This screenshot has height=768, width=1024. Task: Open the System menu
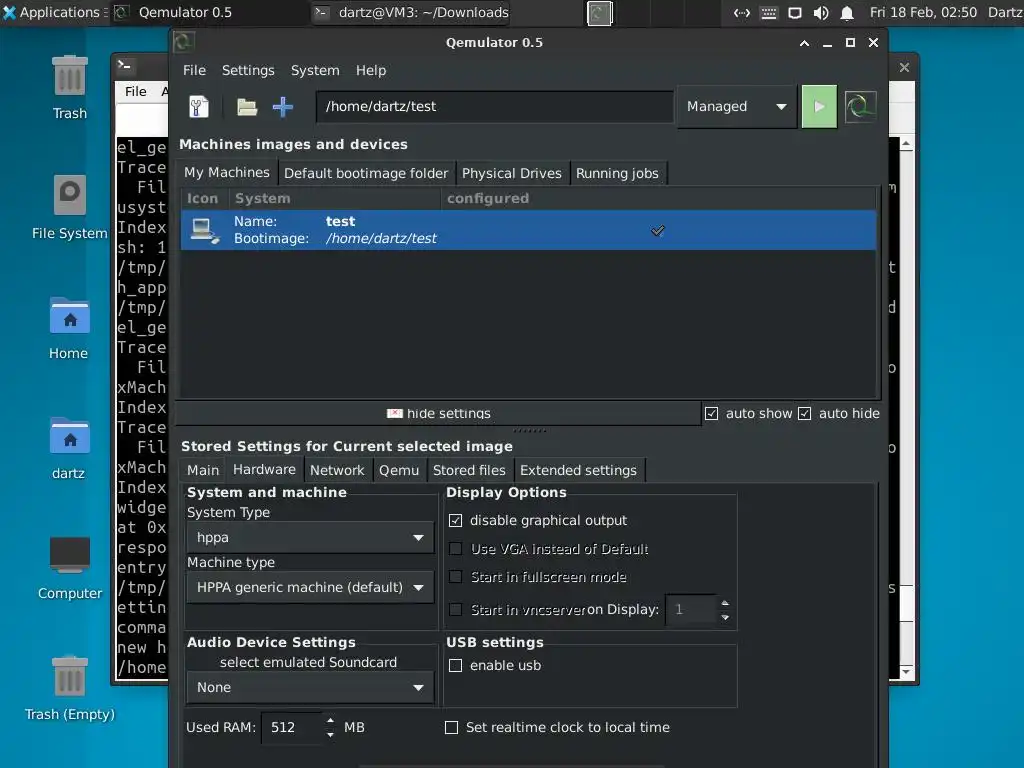(x=315, y=71)
